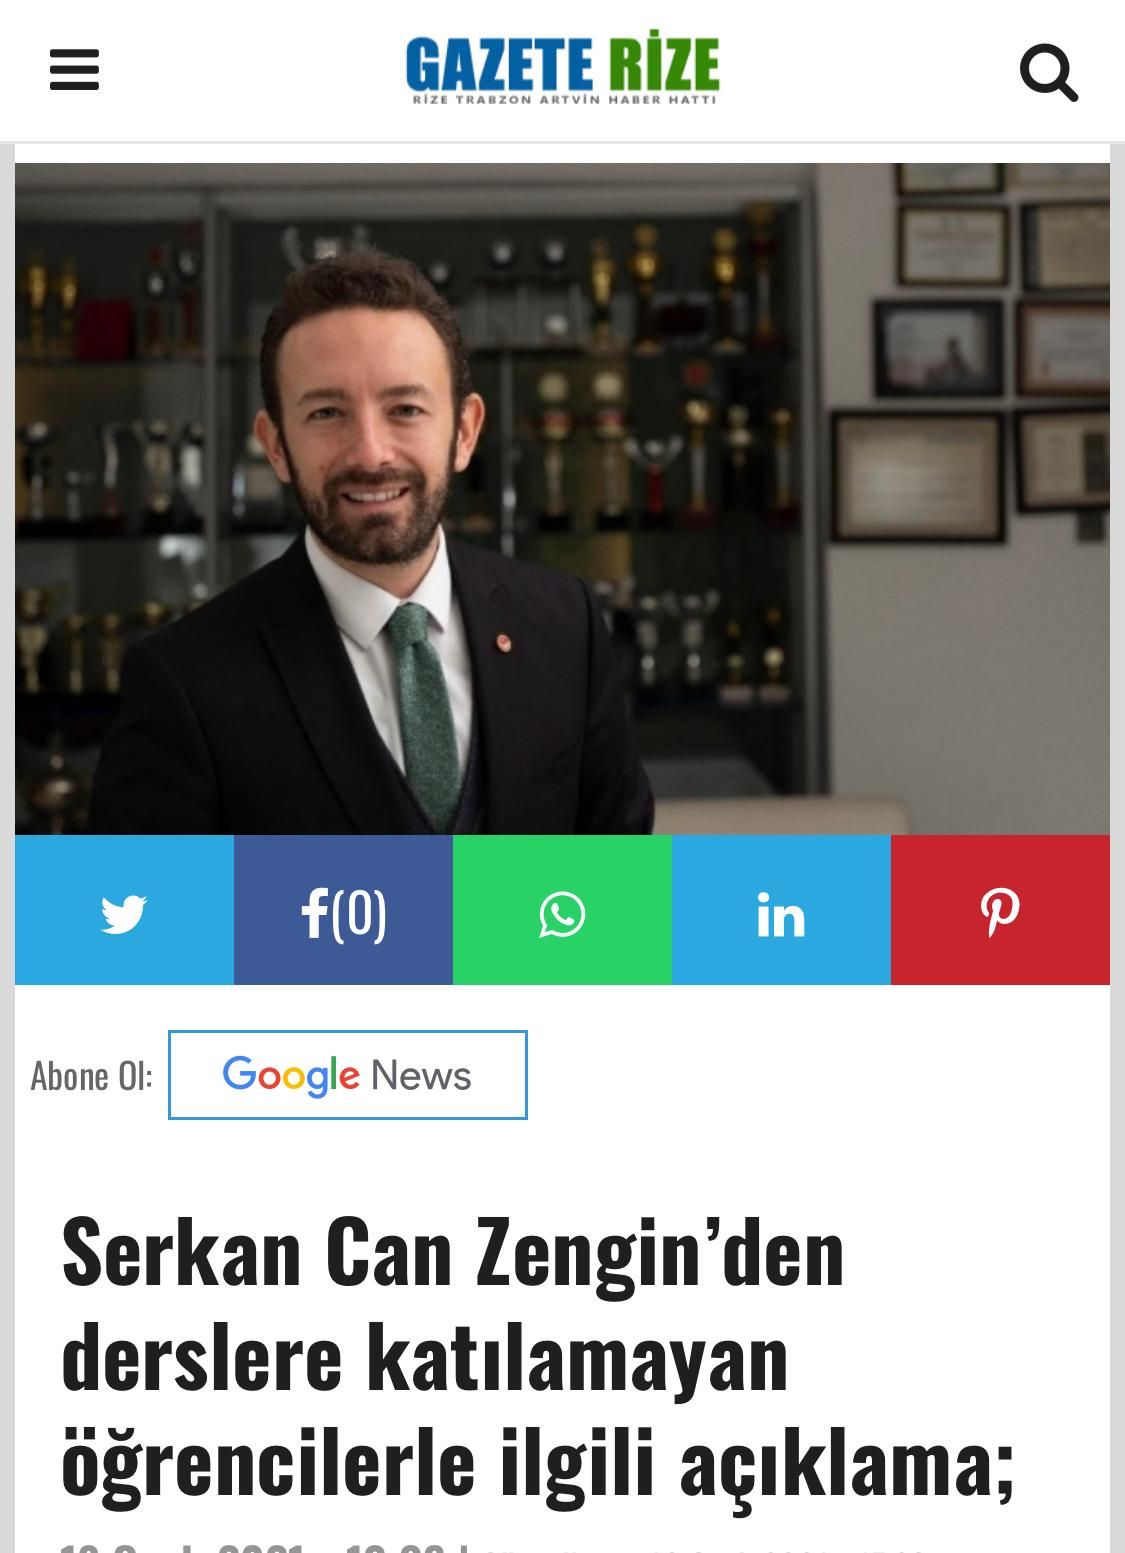Send the article via WhatsApp
The height and width of the screenshot is (1553, 1125).
click(x=562, y=910)
